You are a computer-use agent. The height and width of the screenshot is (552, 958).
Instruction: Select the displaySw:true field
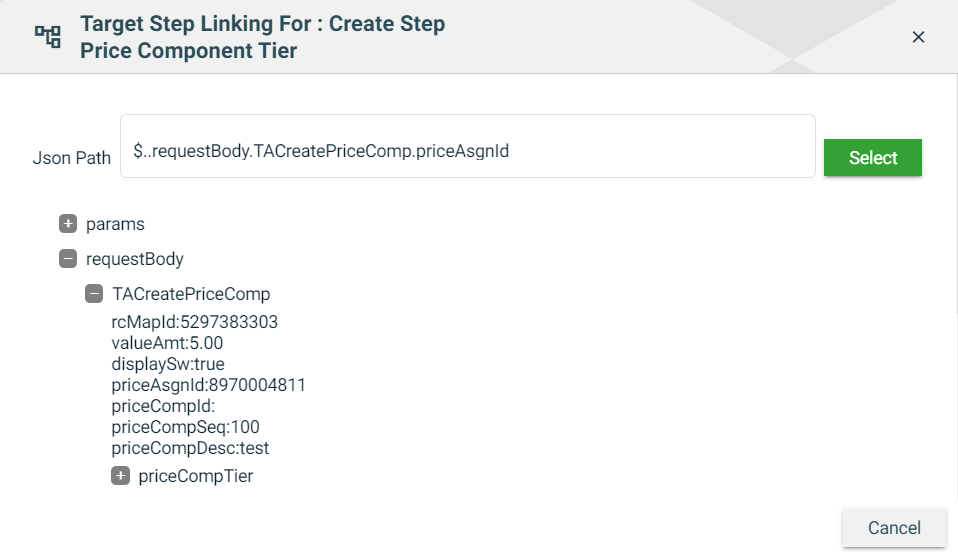pyautogui.click(x=166, y=364)
